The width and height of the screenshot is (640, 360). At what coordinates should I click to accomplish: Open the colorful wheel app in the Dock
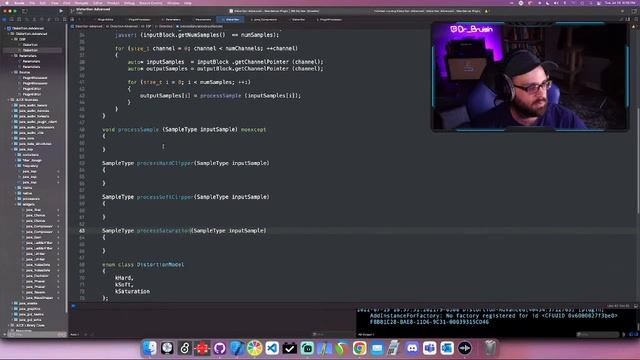coord(255,348)
